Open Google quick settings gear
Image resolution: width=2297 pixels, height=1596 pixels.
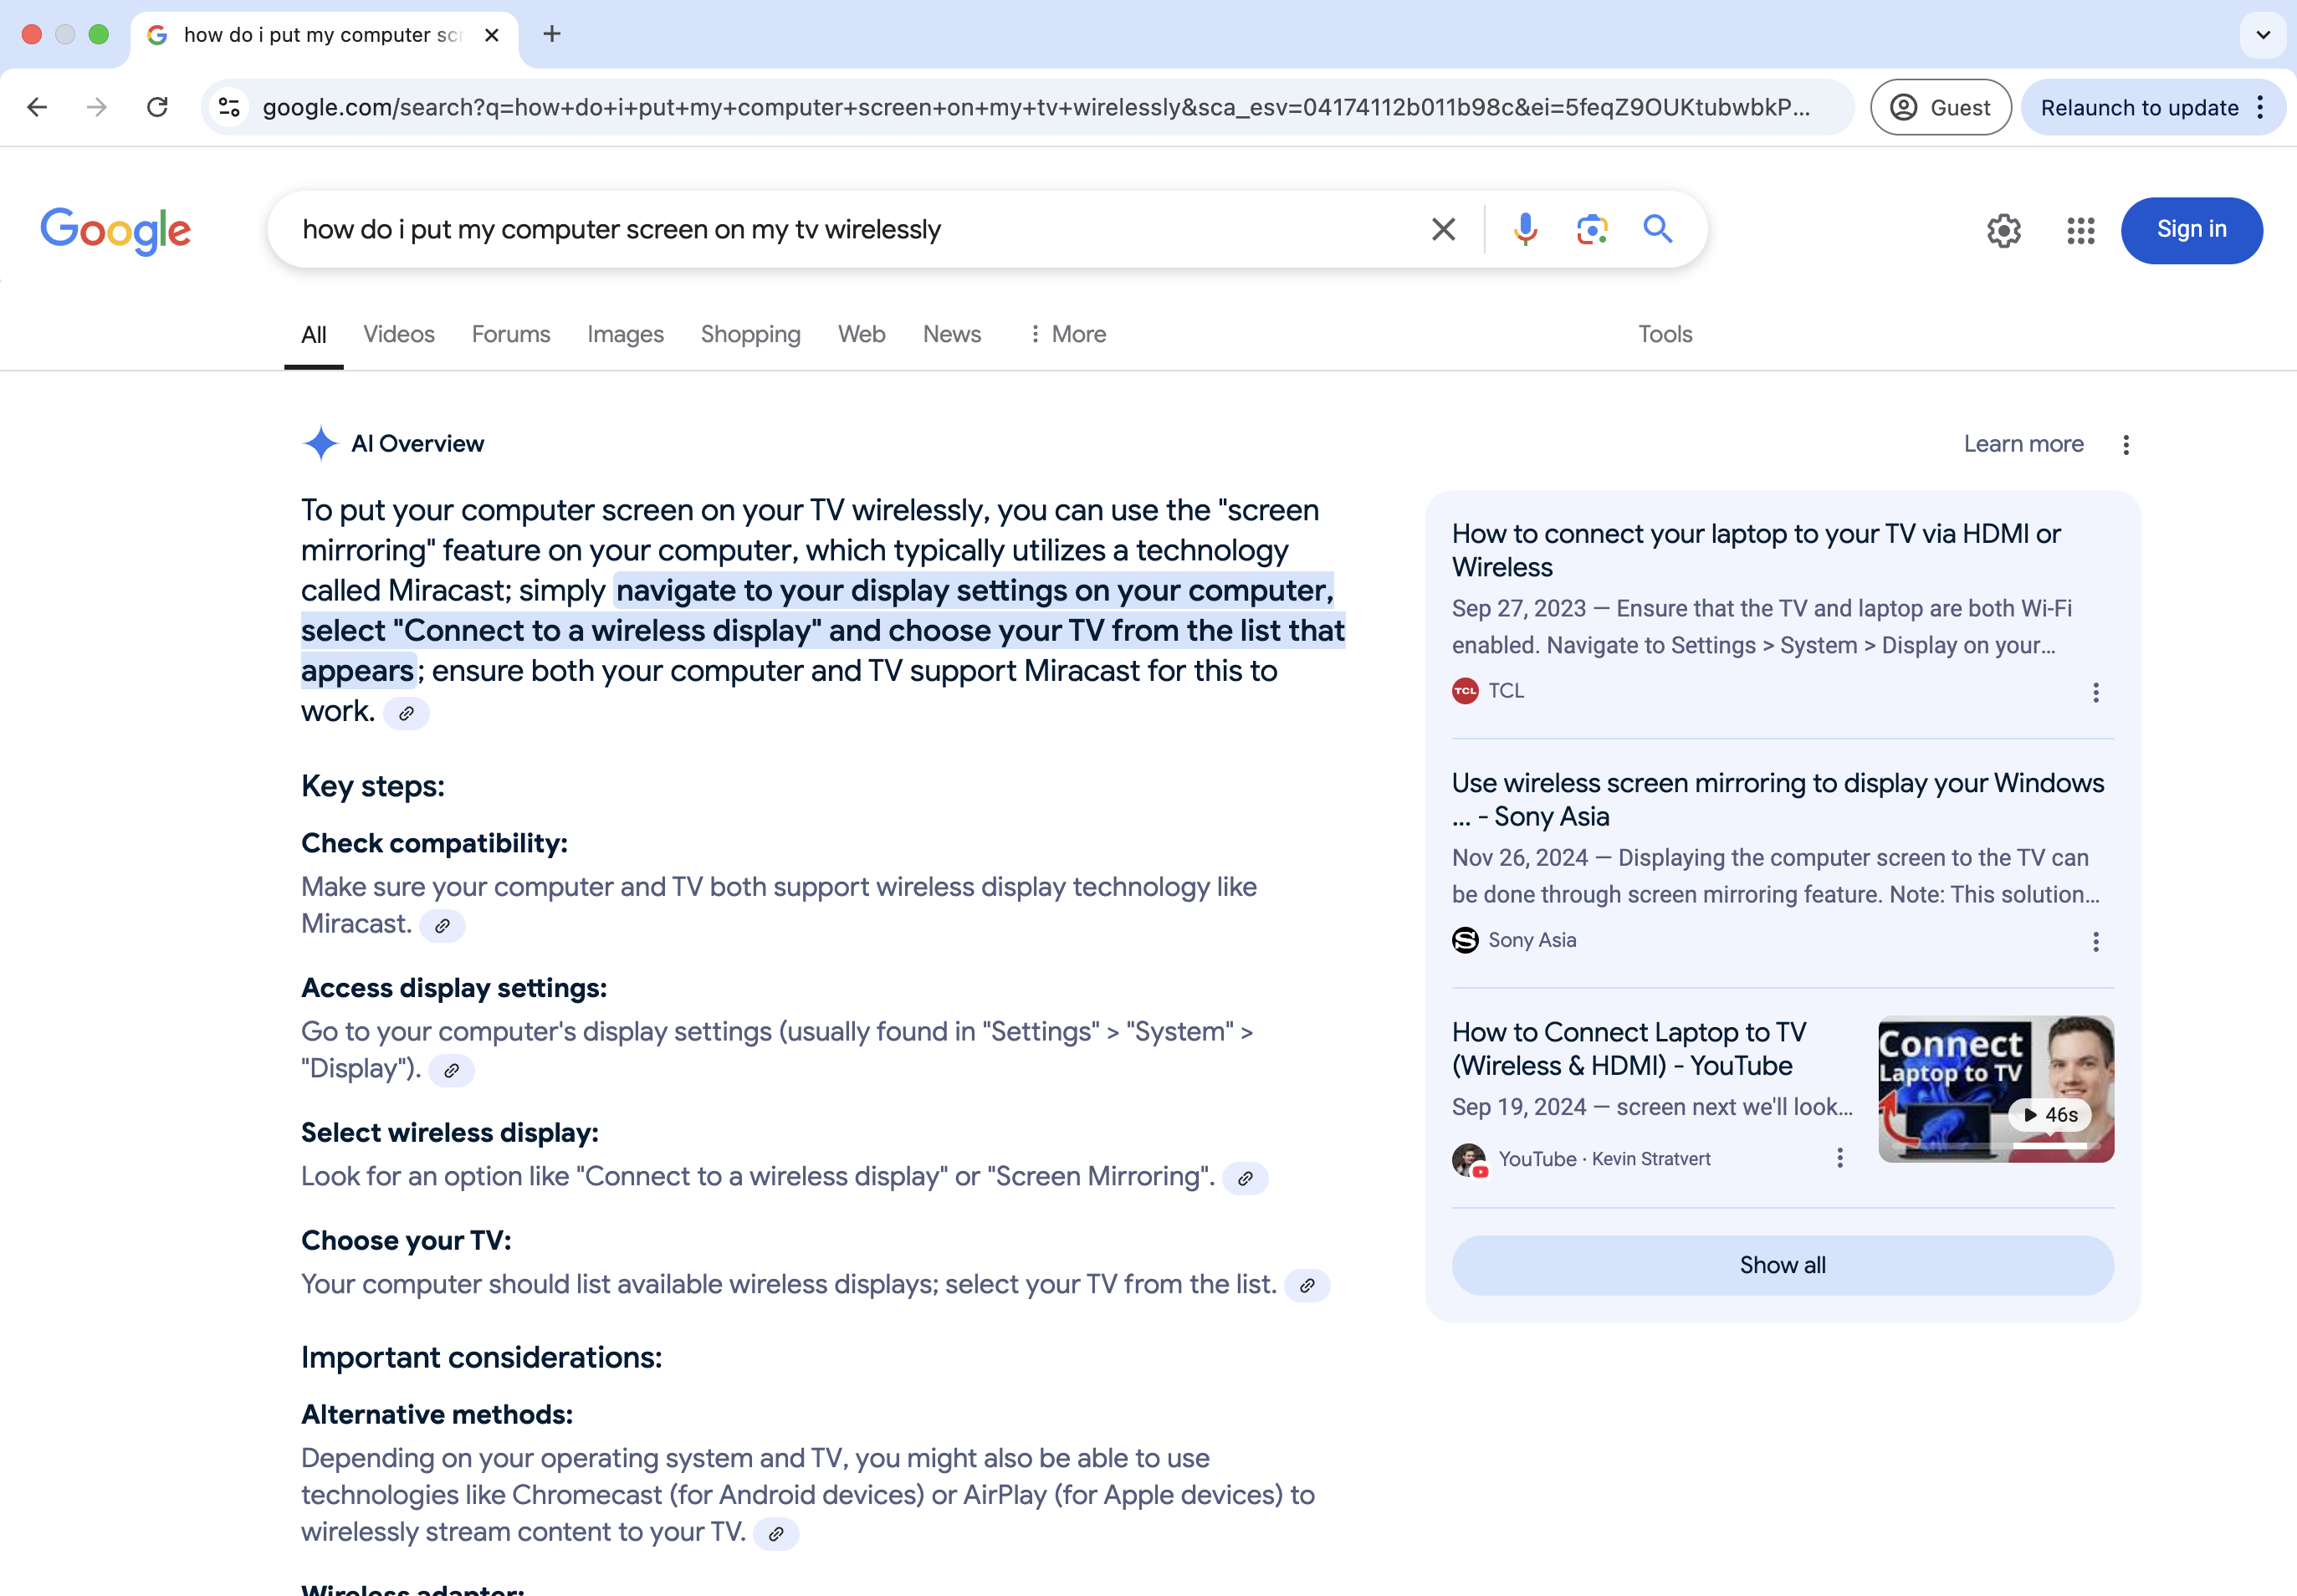2004,231
